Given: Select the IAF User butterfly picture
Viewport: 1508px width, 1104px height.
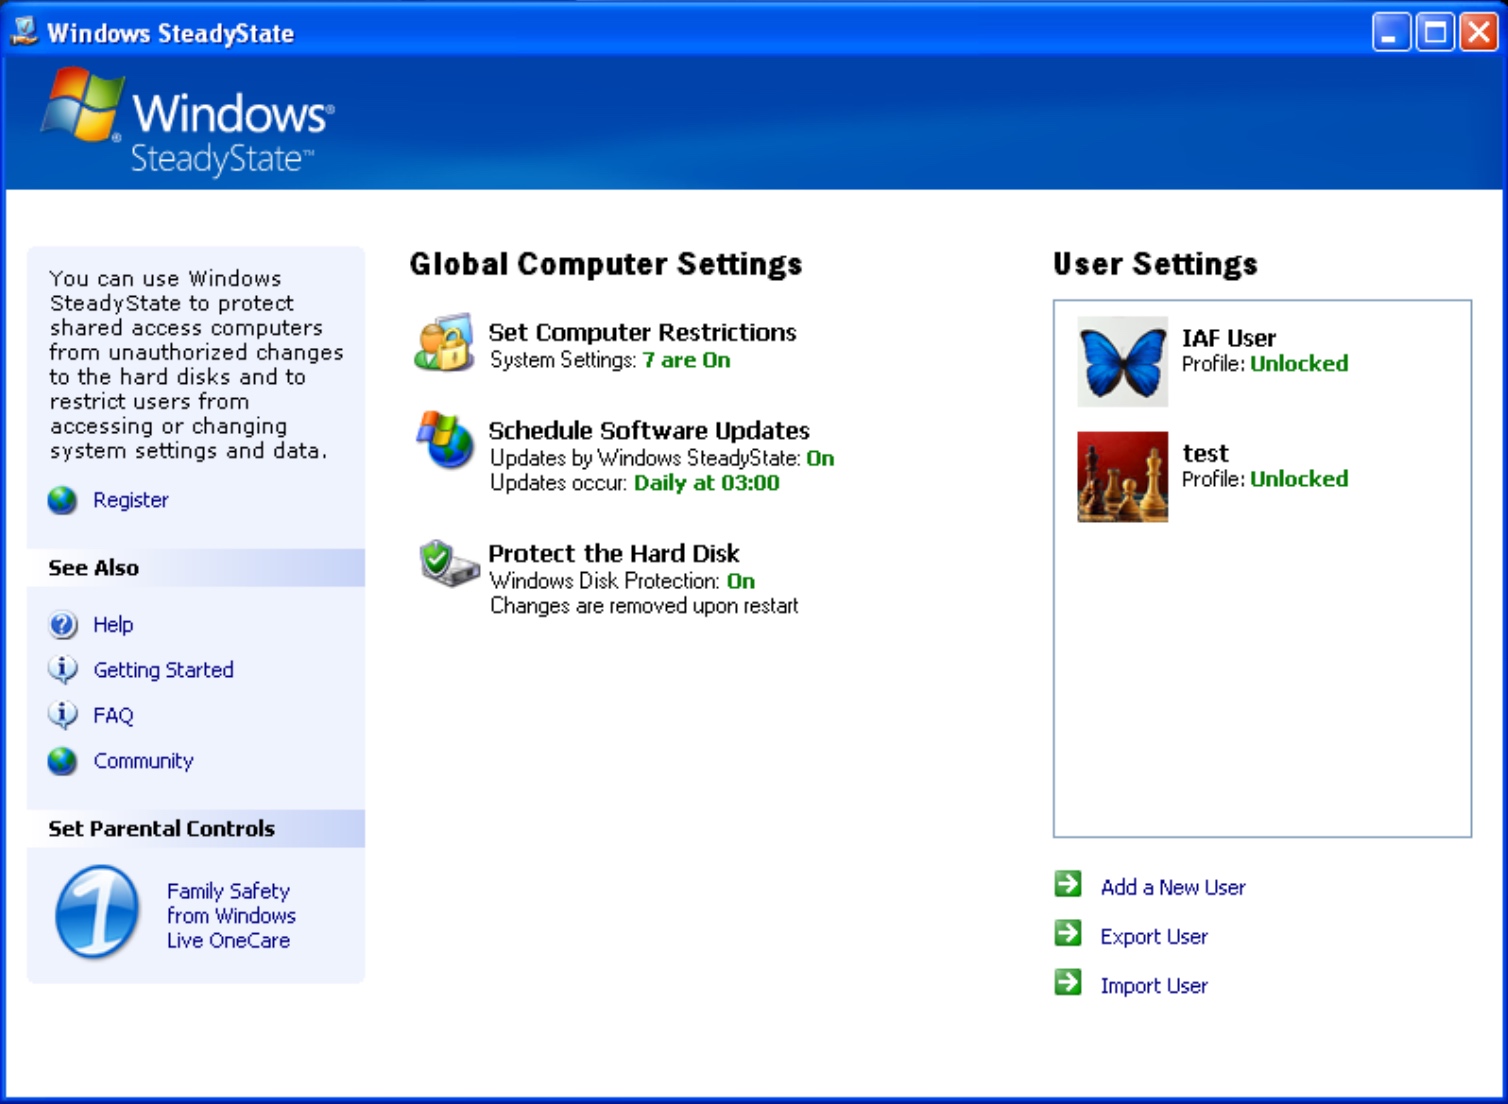Looking at the screenshot, I should [x=1122, y=362].
